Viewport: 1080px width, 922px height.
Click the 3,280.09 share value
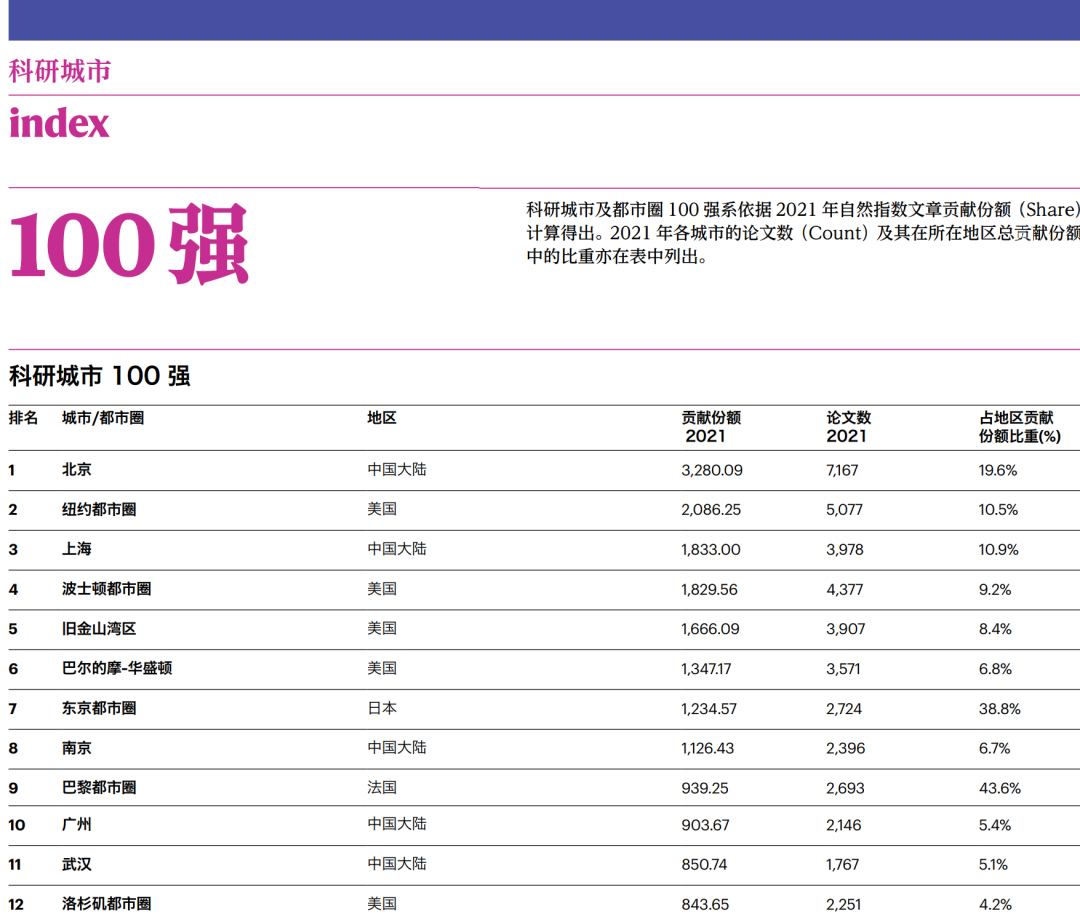[x=712, y=469]
